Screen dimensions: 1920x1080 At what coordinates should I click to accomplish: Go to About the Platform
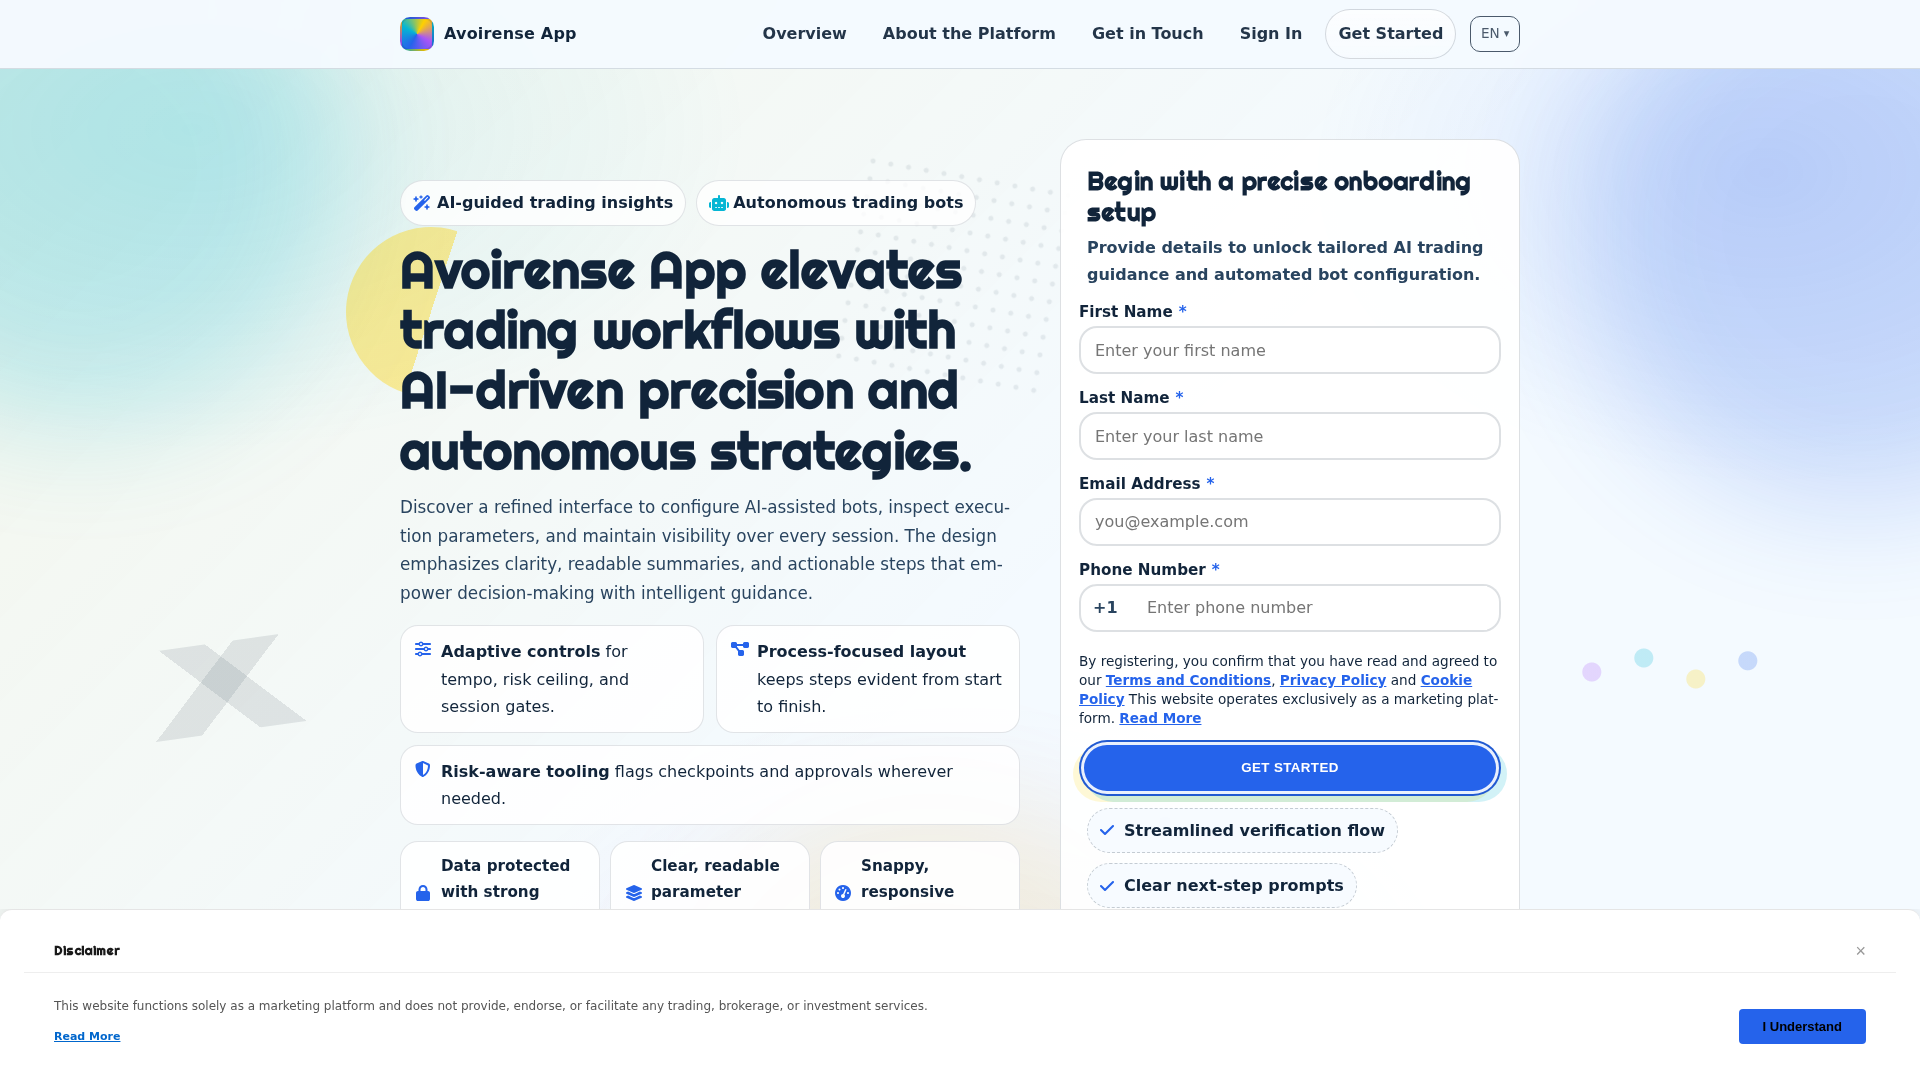pos(969,34)
